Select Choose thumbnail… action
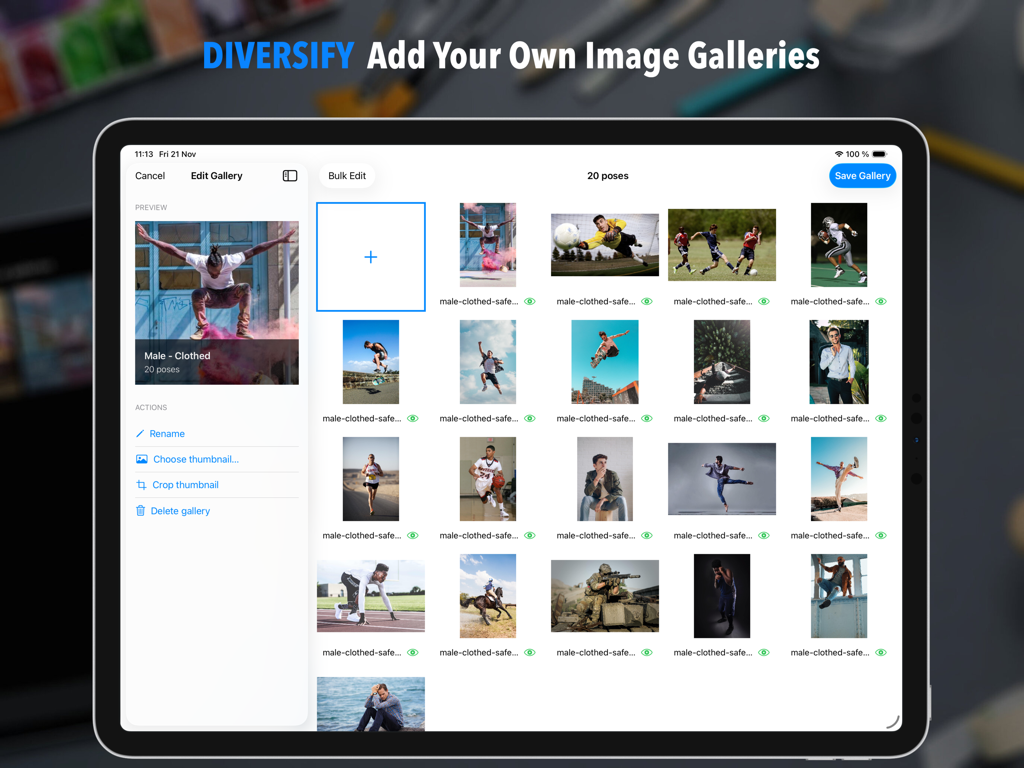The image size is (1024, 768). [196, 460]
